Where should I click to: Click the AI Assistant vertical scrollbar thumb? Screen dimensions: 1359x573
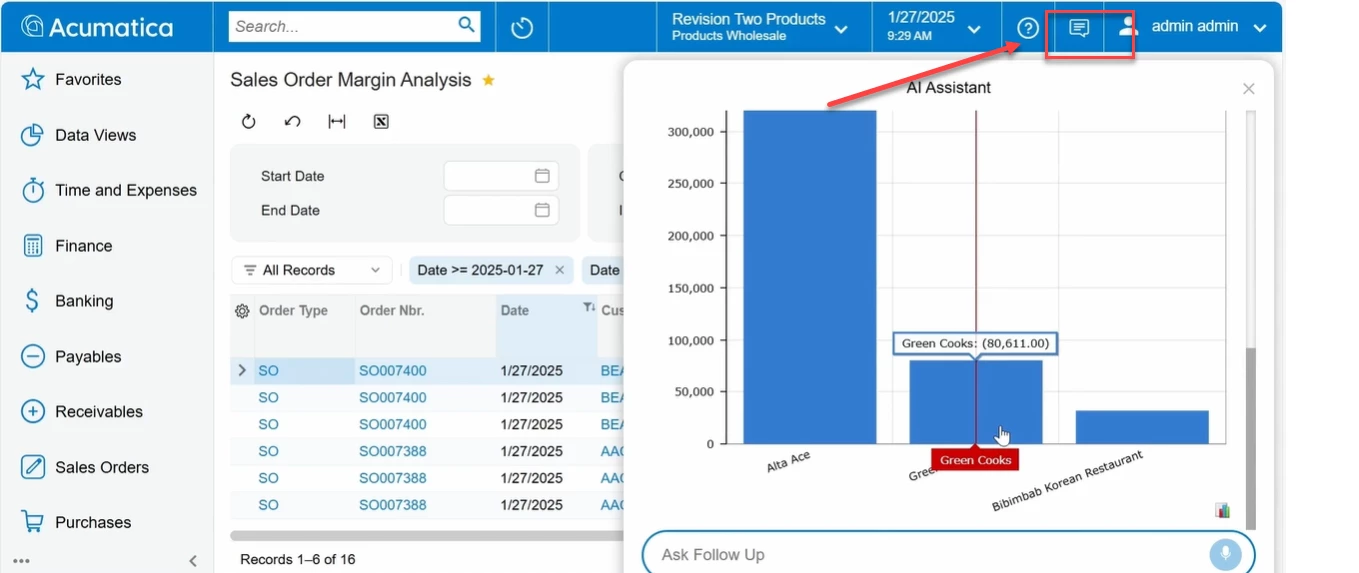point(1250,438)
